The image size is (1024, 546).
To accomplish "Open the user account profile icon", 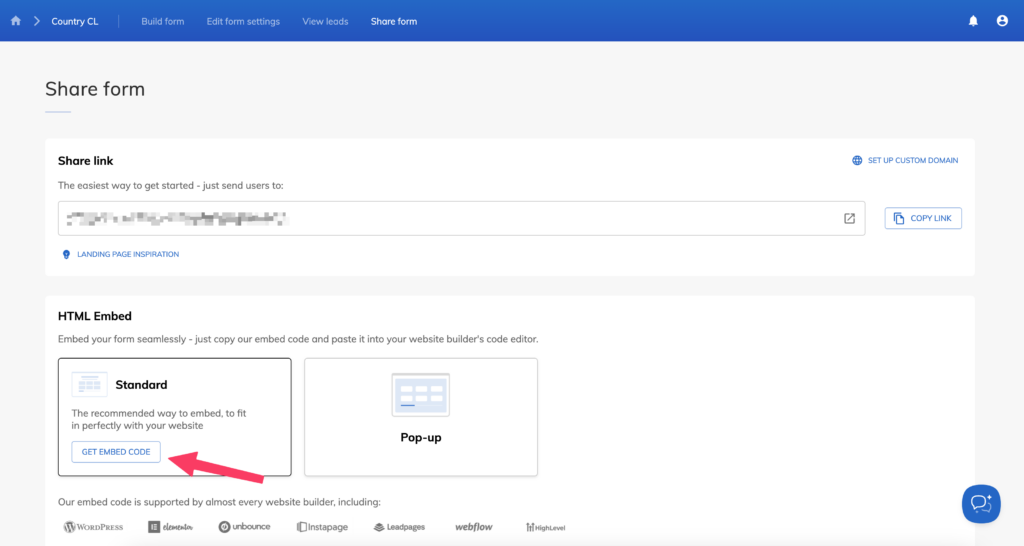I will (x=1002, y=21).
